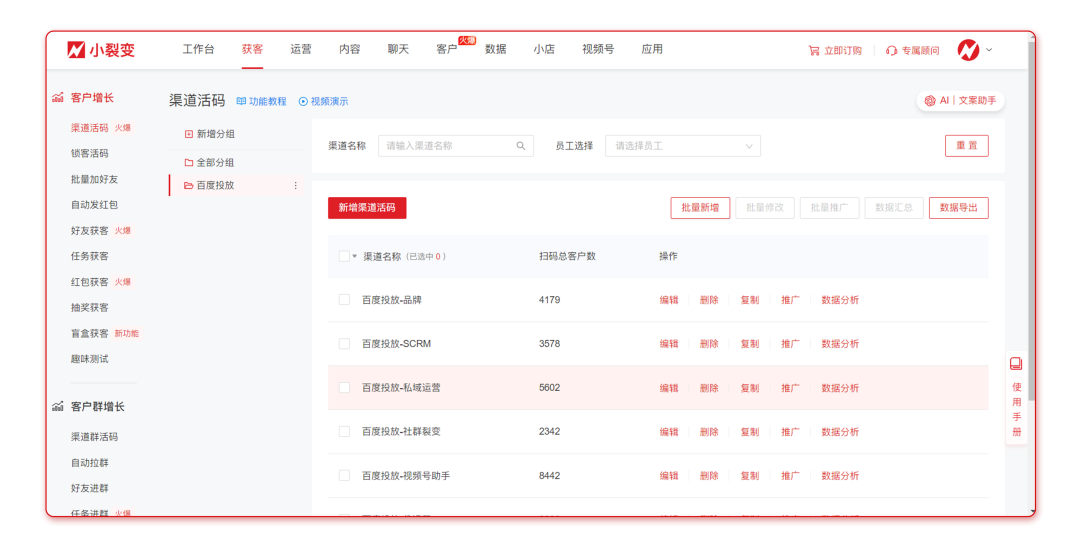Click the headset 专属顾问 icon
Viewport: 1080px width, 555px height.
[891, 51]
